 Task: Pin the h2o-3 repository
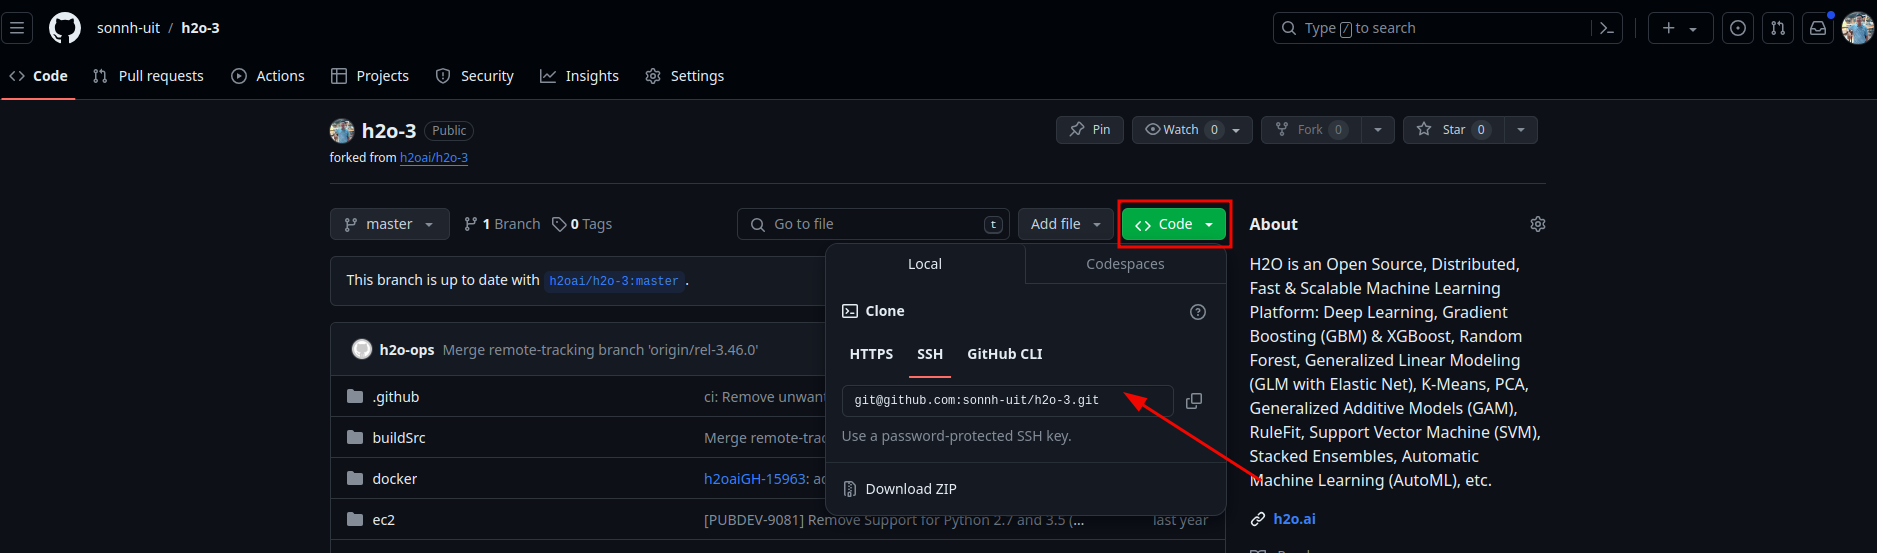point(1090,130)
